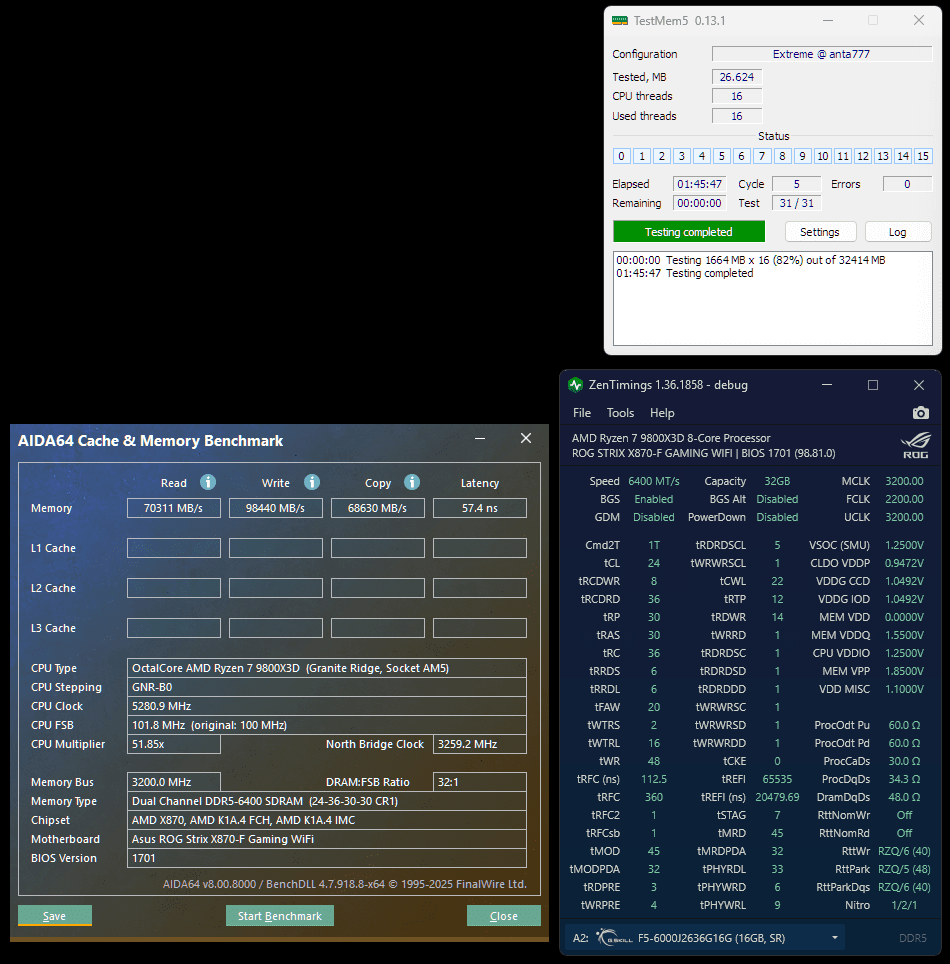Click the VSOC (SMU) value 1.2500V
This screenshot has height=964, width=950.
[x=904, y=545]
